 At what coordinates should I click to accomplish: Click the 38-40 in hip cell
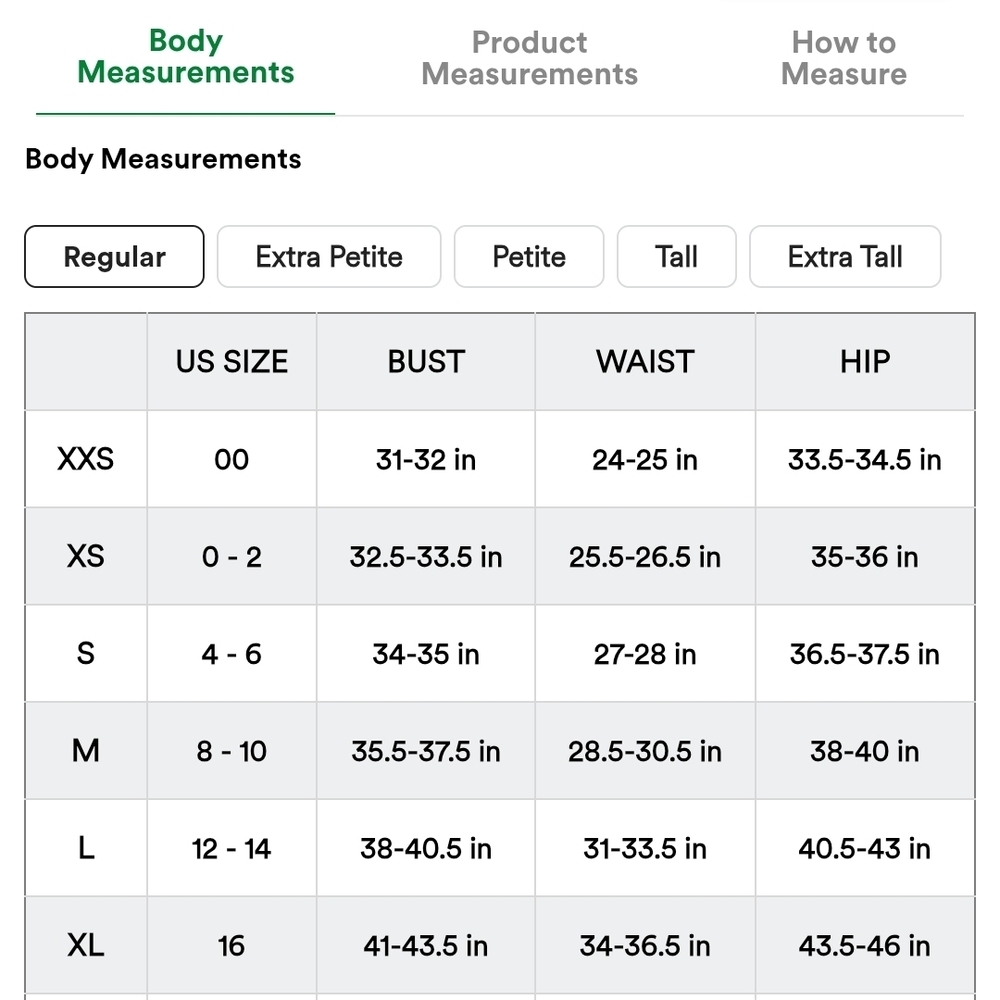pos(865,751)
